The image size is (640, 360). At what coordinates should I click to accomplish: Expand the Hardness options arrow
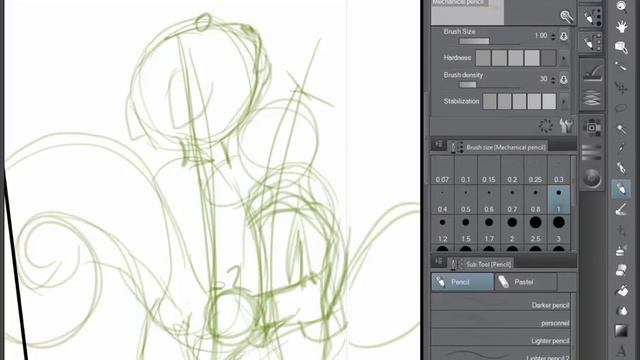[x=564, y=58]
